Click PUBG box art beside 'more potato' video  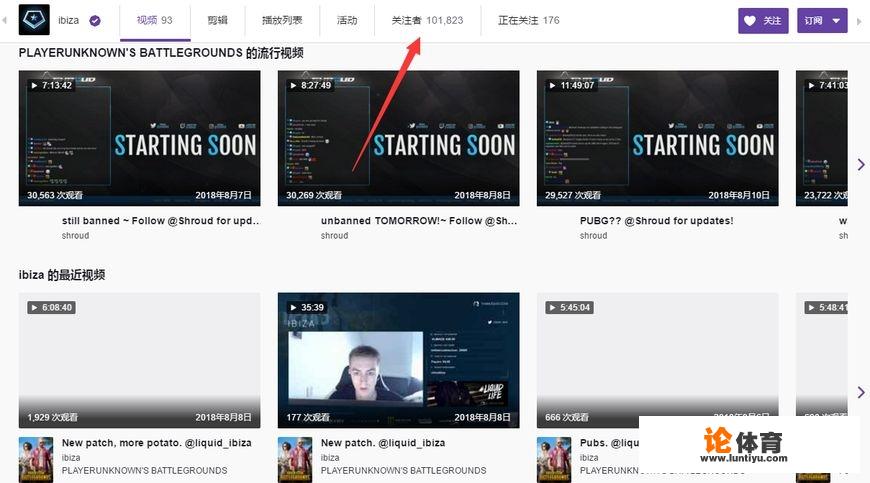tap(36, 460)
